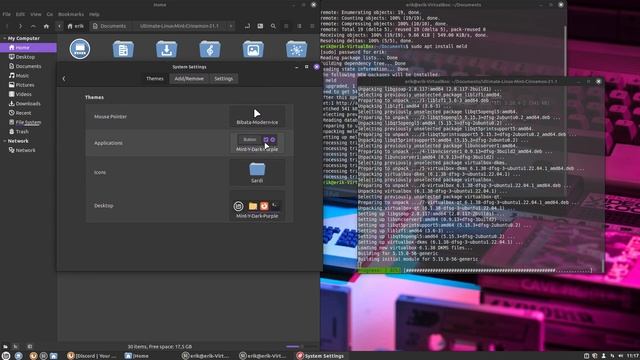Open terminal from file manager toolbar
Screen dimensions: 640x360
click(260, 26)
